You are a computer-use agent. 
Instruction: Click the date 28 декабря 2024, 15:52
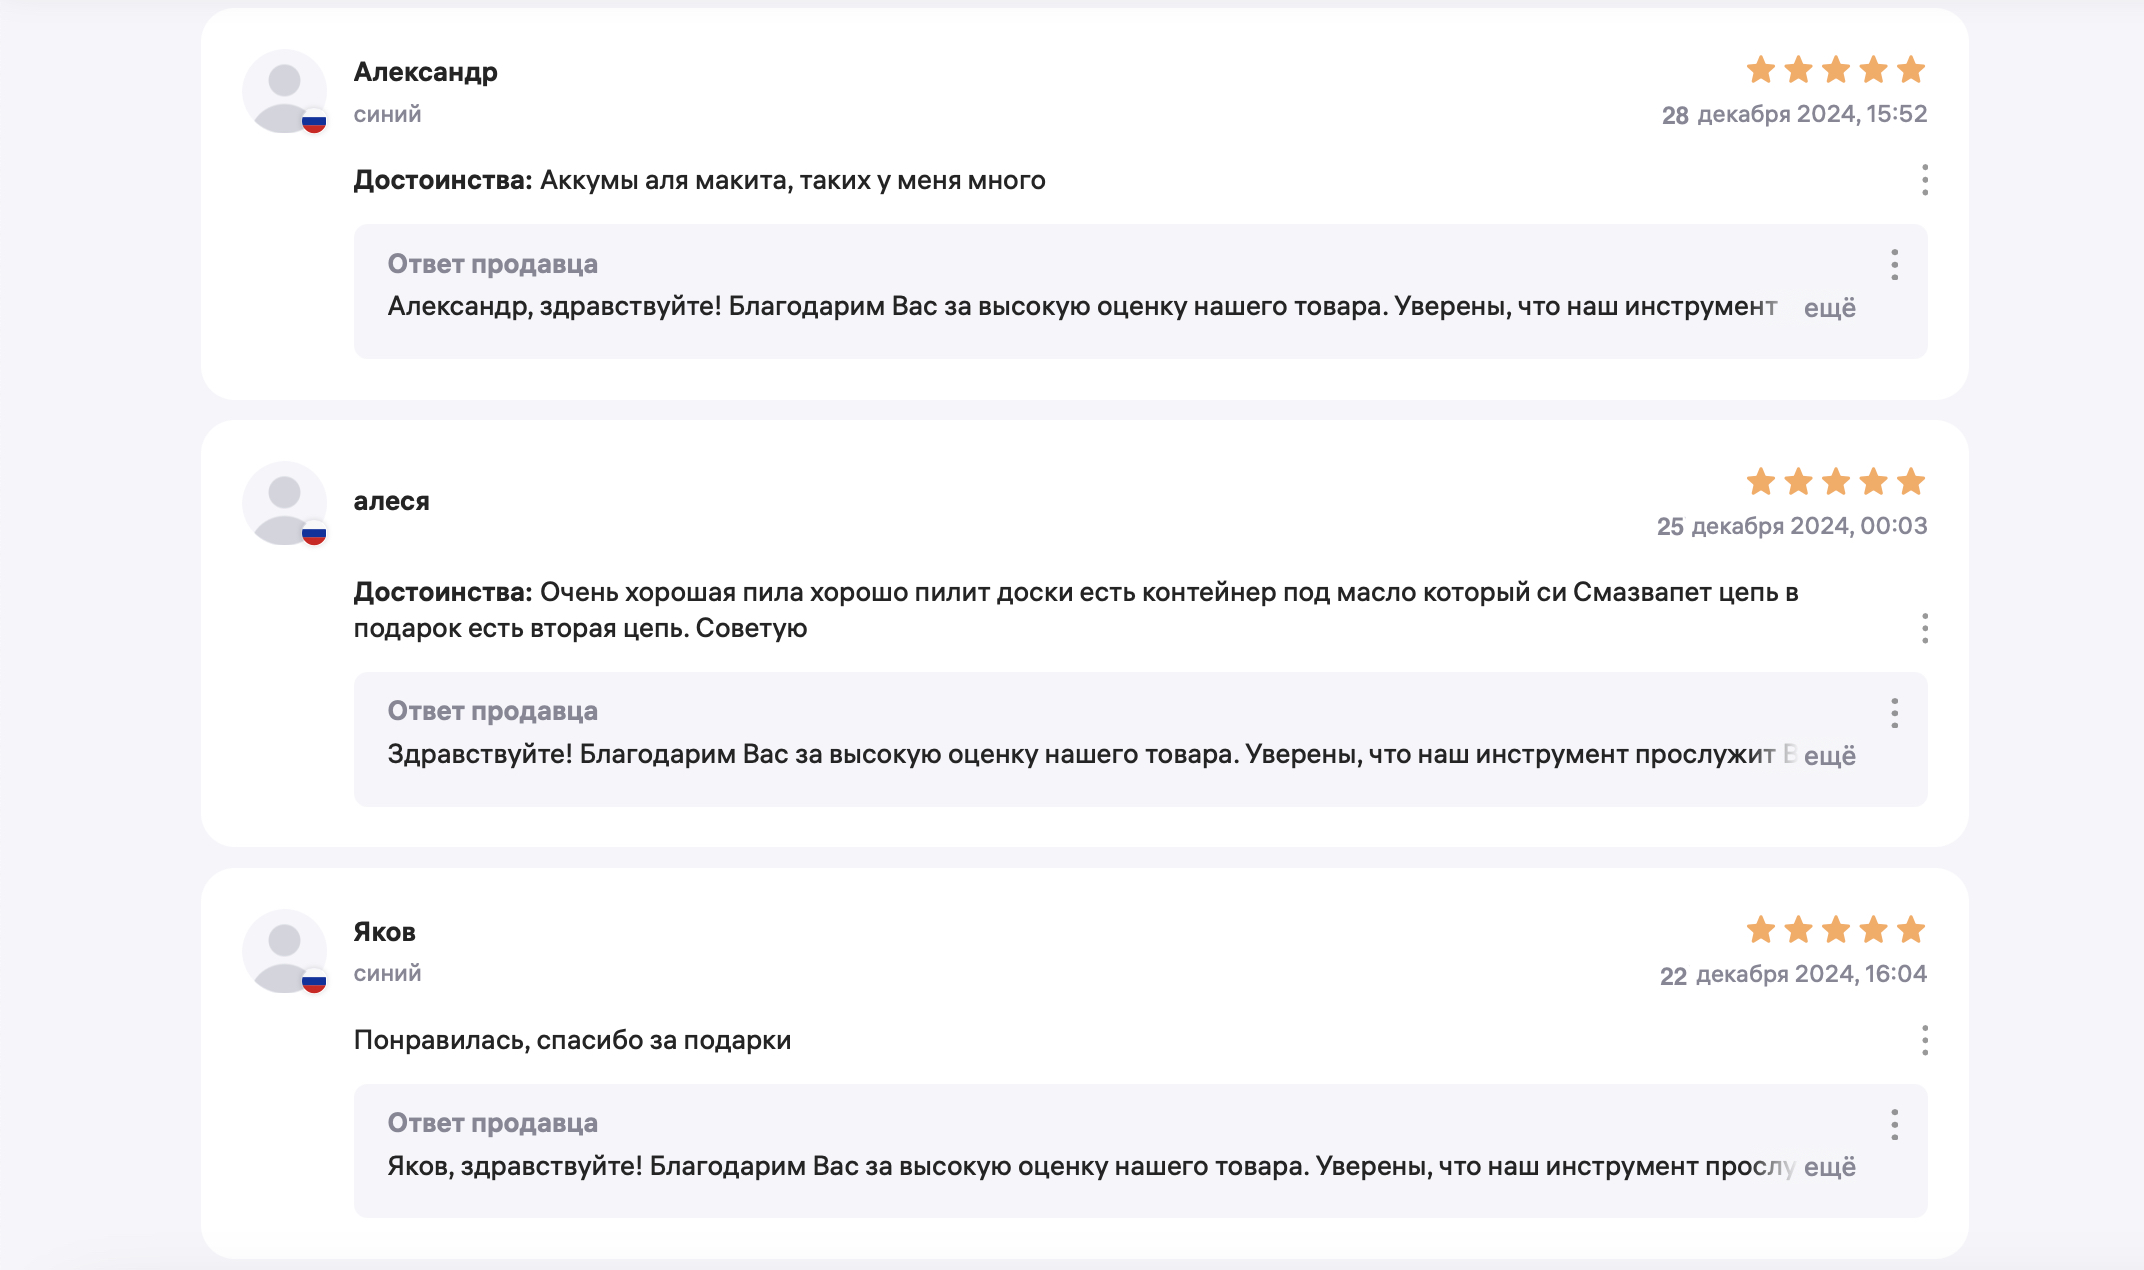(1794, 114)
